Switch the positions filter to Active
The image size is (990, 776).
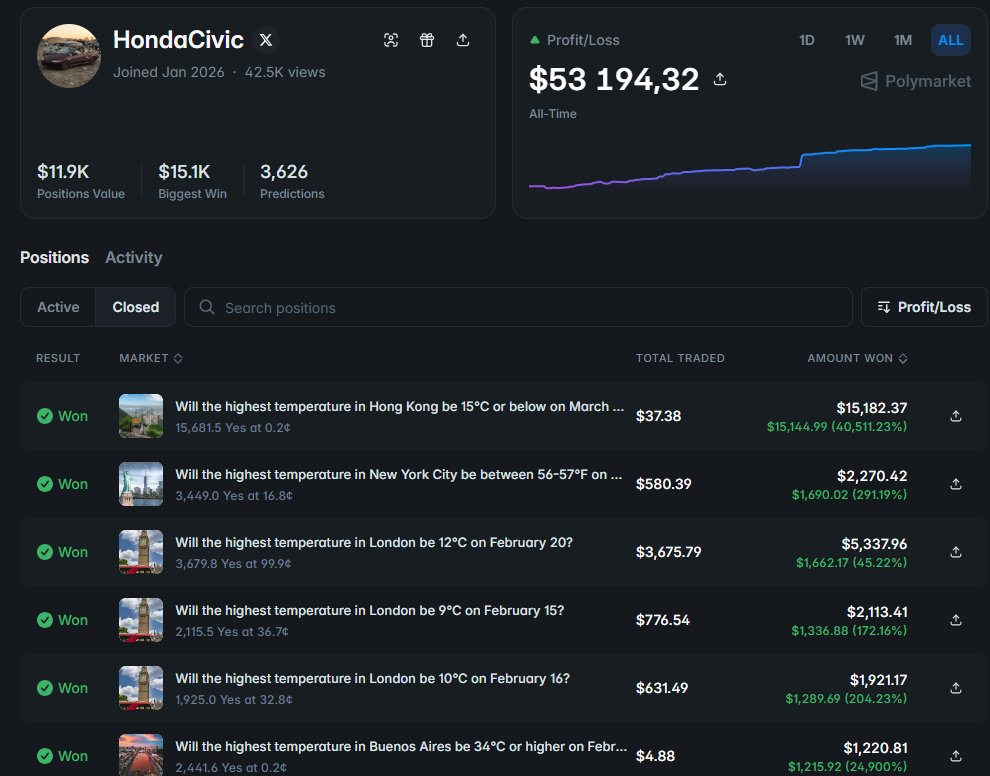(x=57, y=307)
